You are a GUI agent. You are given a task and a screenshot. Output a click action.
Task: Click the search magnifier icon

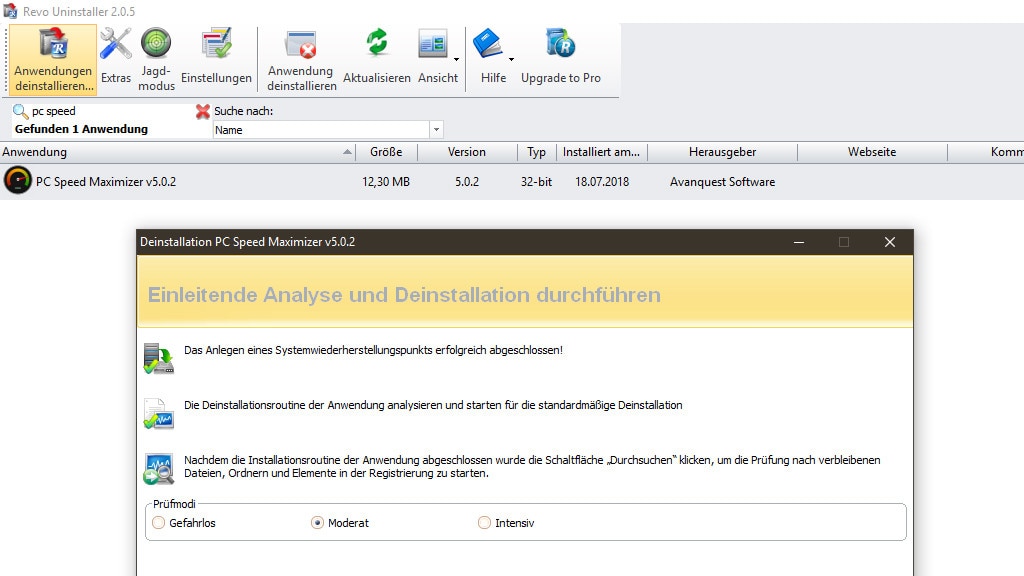click(20, 112)
